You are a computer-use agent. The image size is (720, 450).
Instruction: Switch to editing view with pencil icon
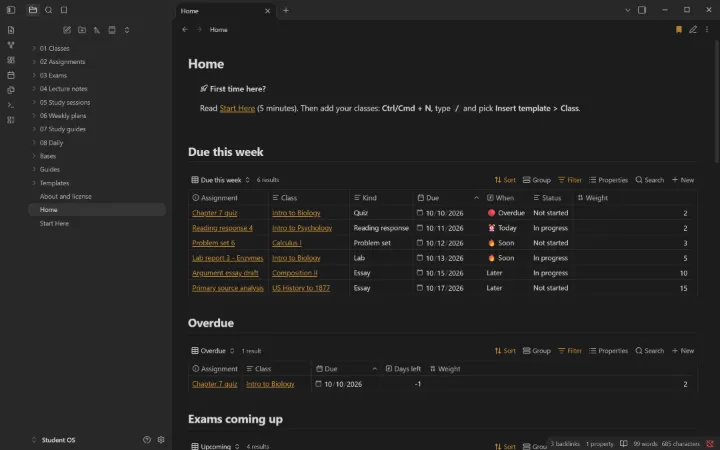tap(693, 29)
